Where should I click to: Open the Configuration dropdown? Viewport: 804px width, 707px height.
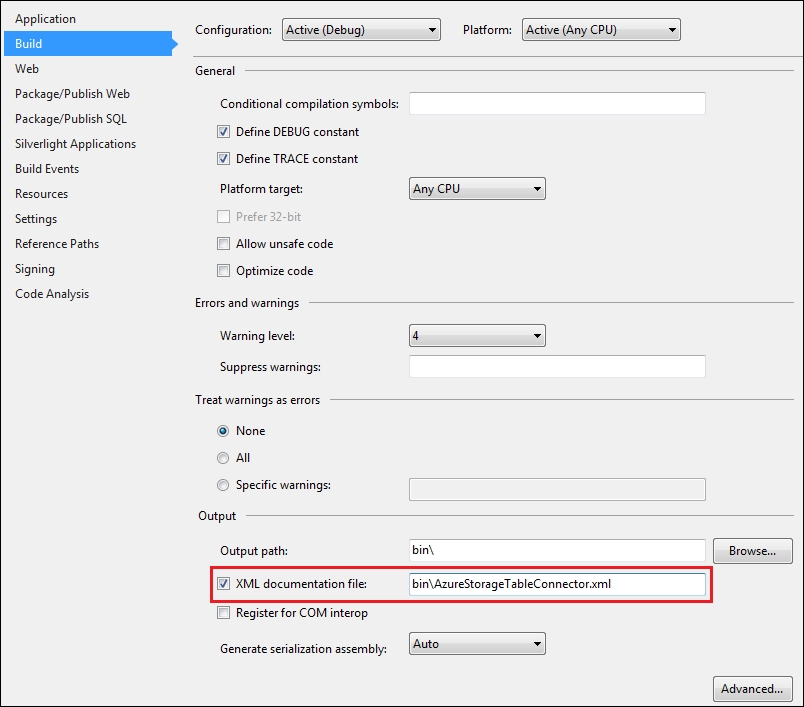[361, 30]
